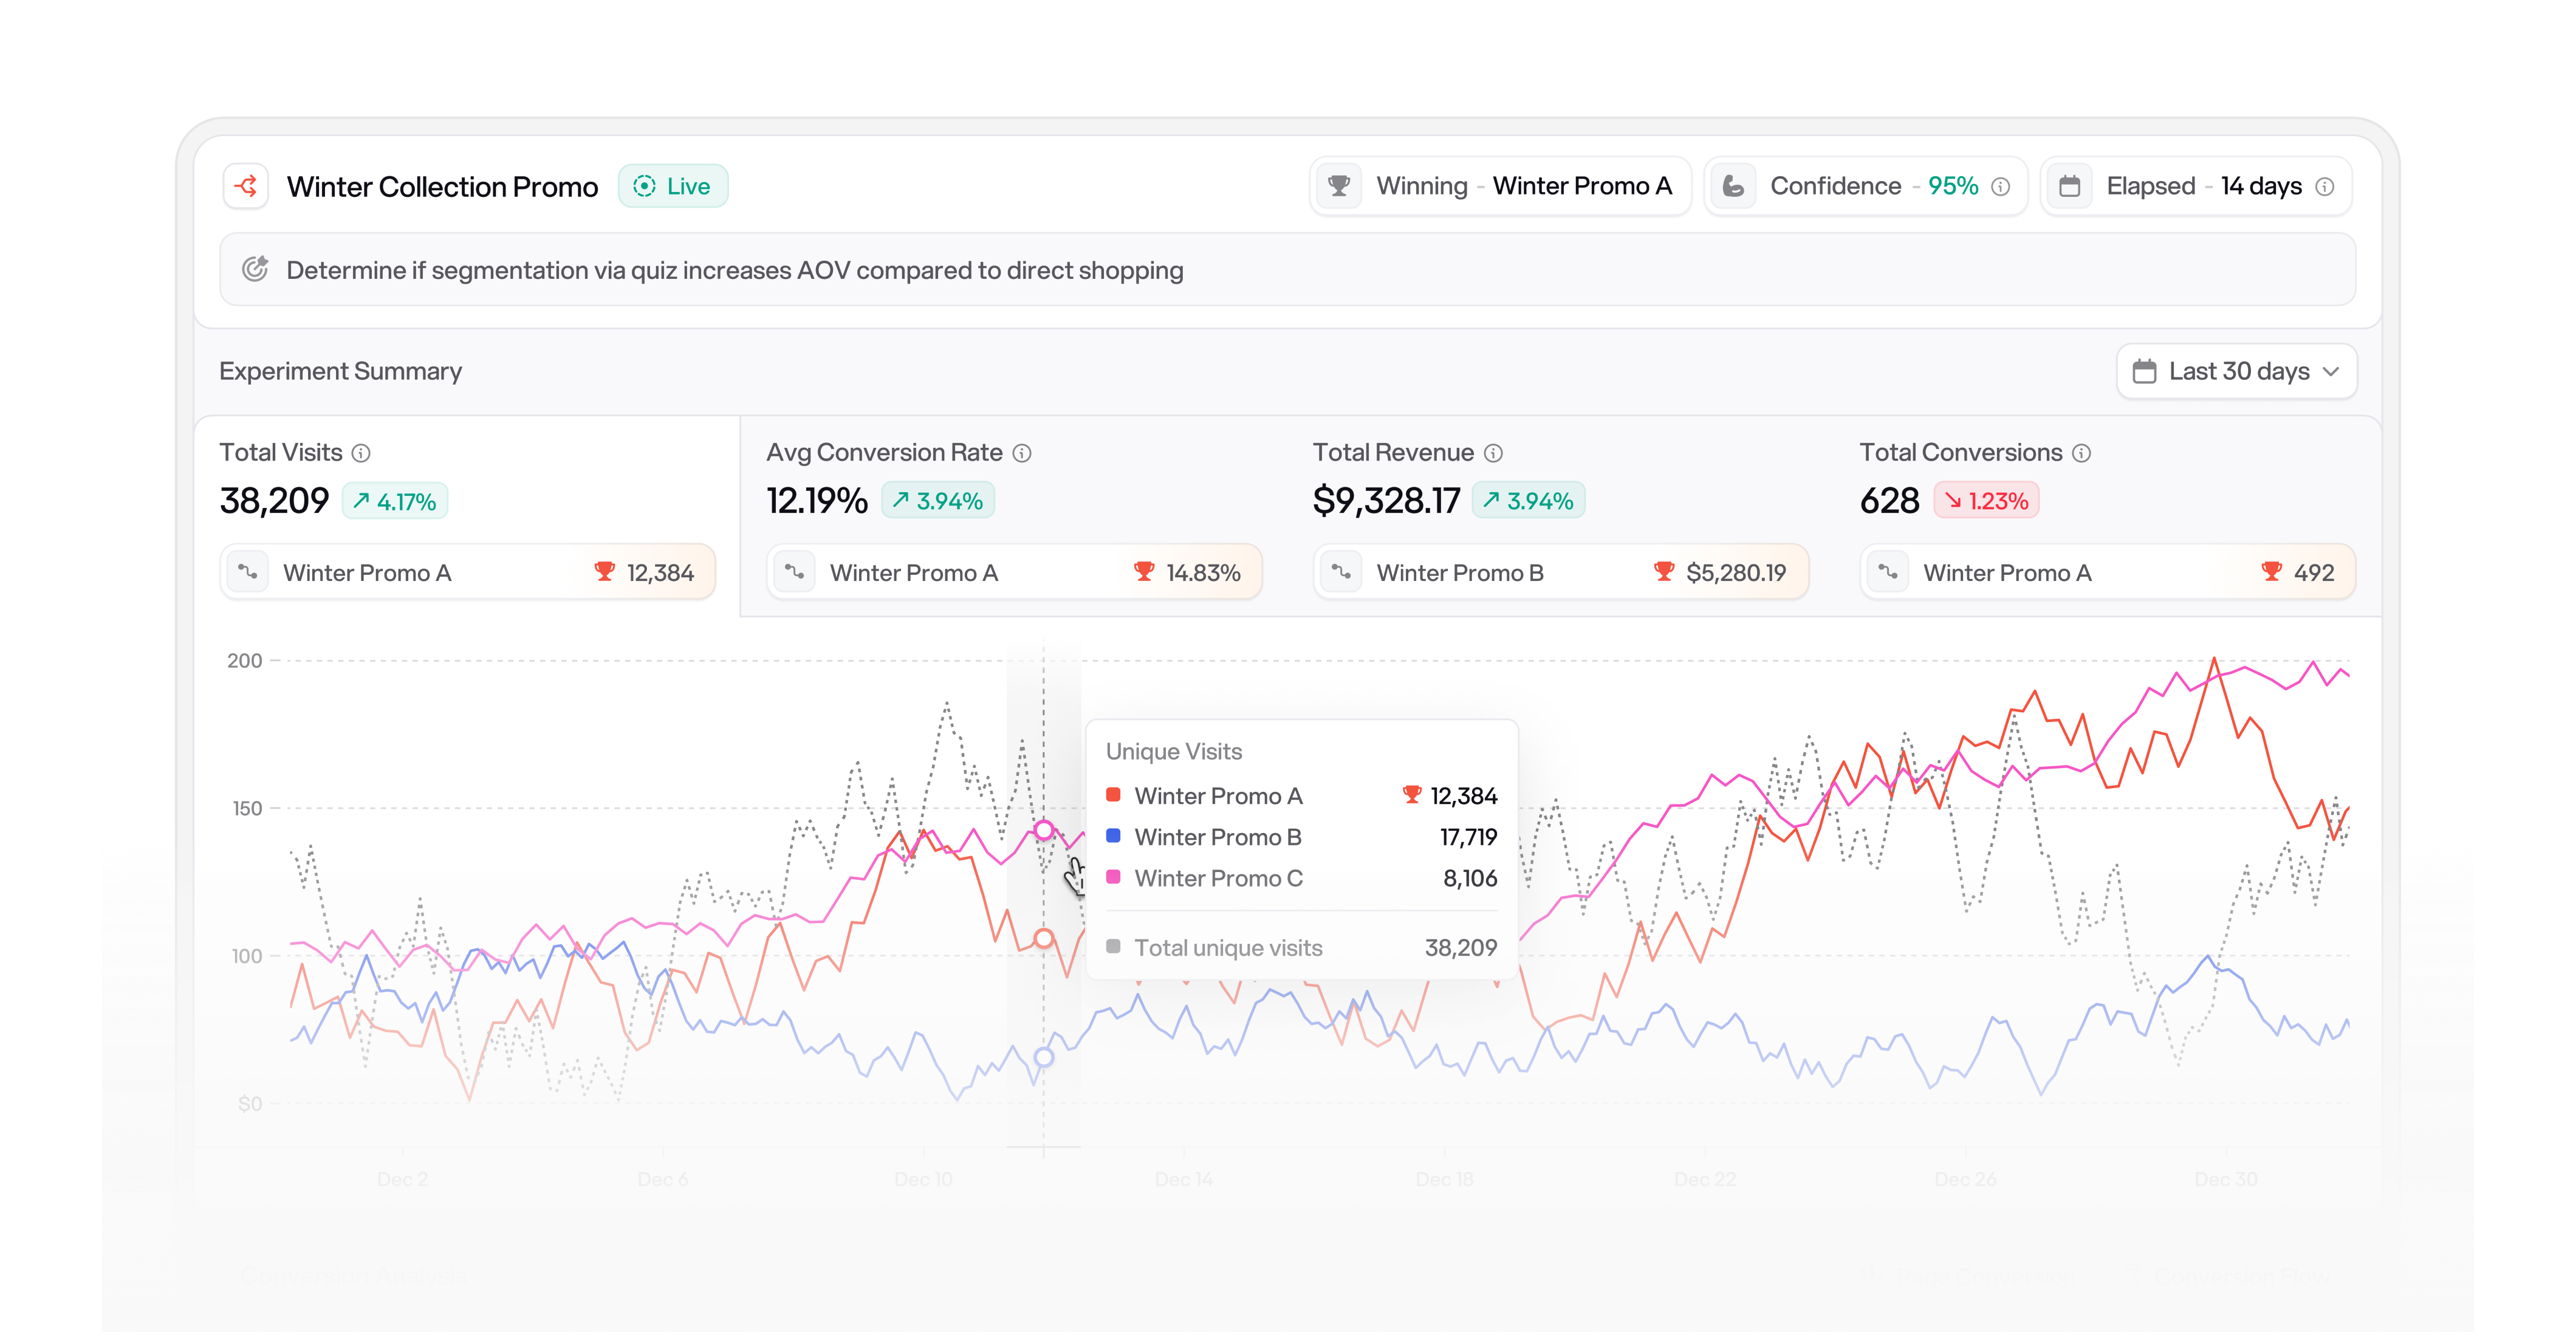Click the goal target icon beside the hypothesis text

tap(256, 269)
